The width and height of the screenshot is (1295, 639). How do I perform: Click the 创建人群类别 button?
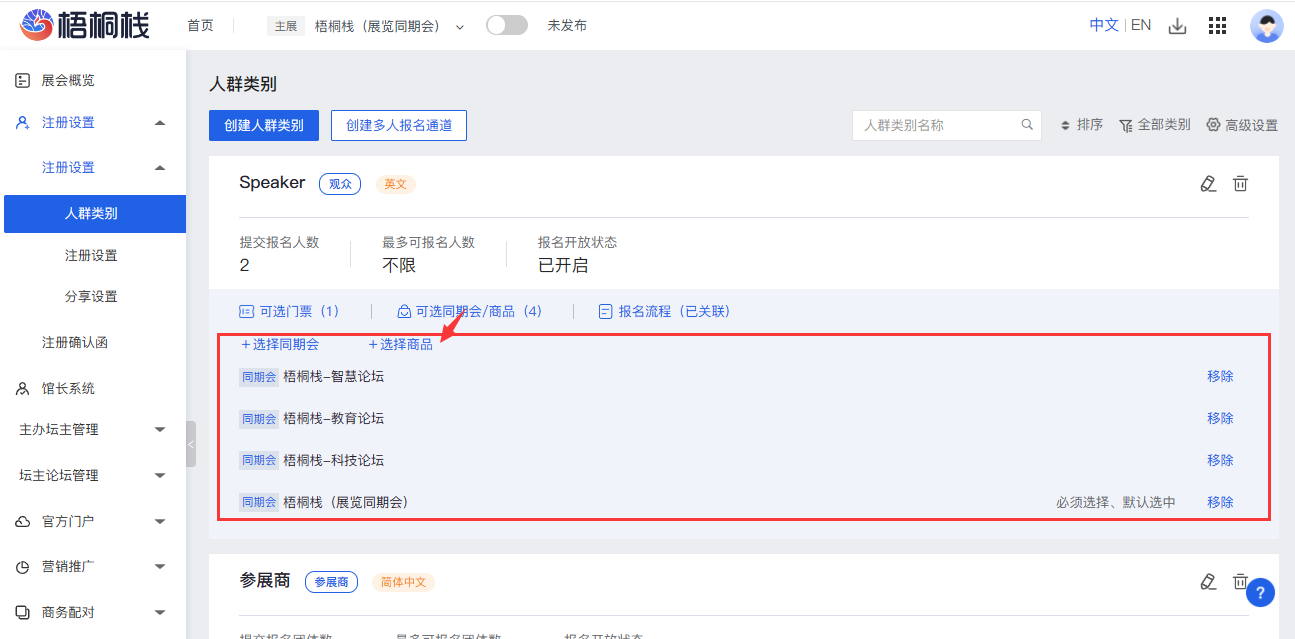(264, 126)
